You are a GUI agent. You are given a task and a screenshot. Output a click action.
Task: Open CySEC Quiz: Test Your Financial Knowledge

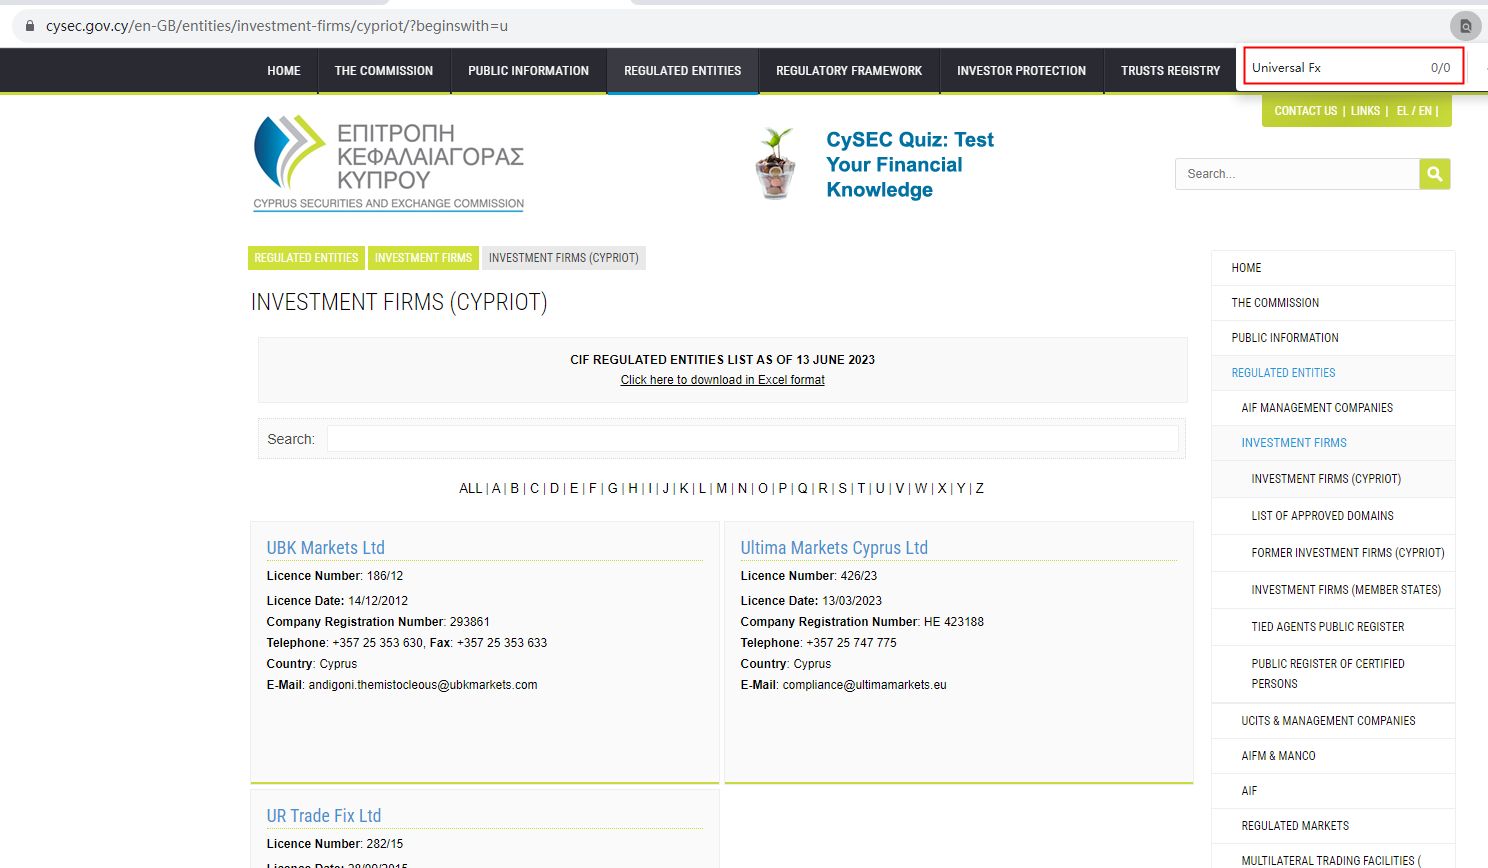909,165
